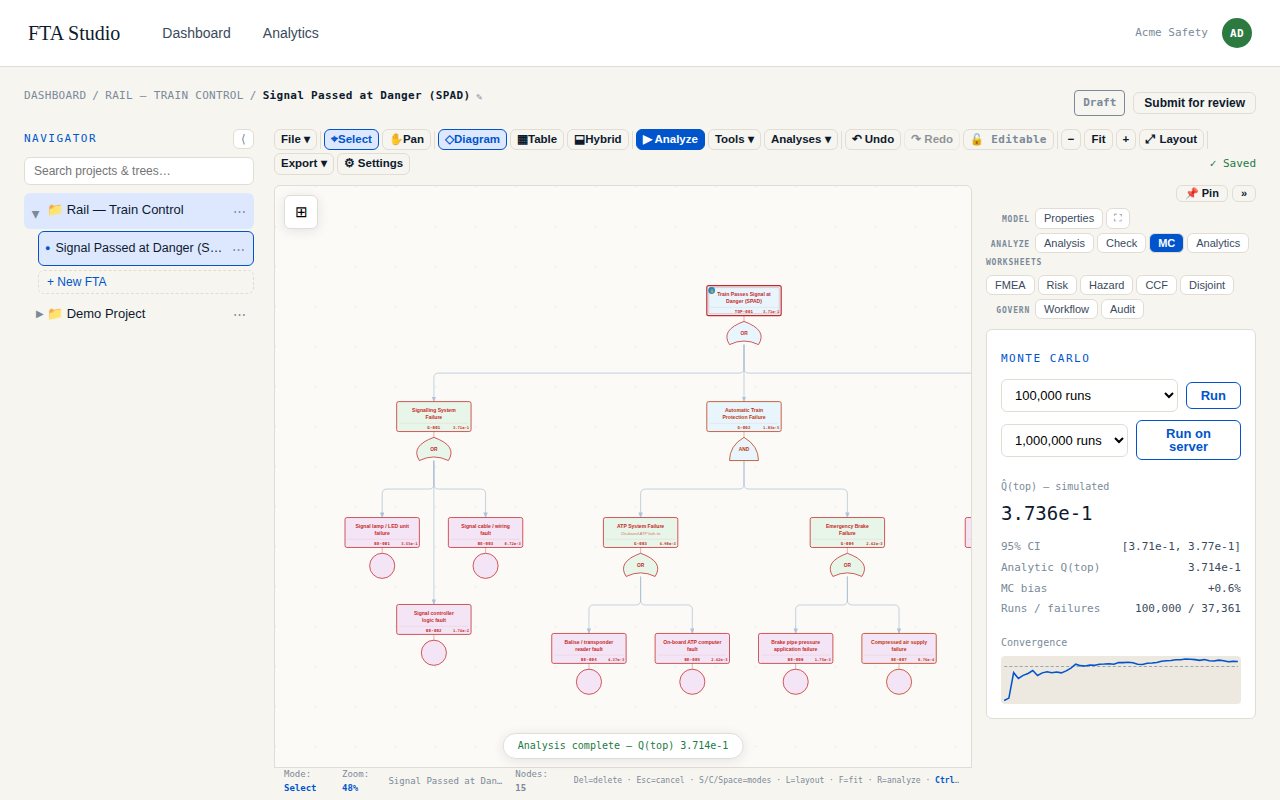Toggle the Editable lock button
The width and height of the screenshot is (1280, 800).
click(x=1008, y=139)
